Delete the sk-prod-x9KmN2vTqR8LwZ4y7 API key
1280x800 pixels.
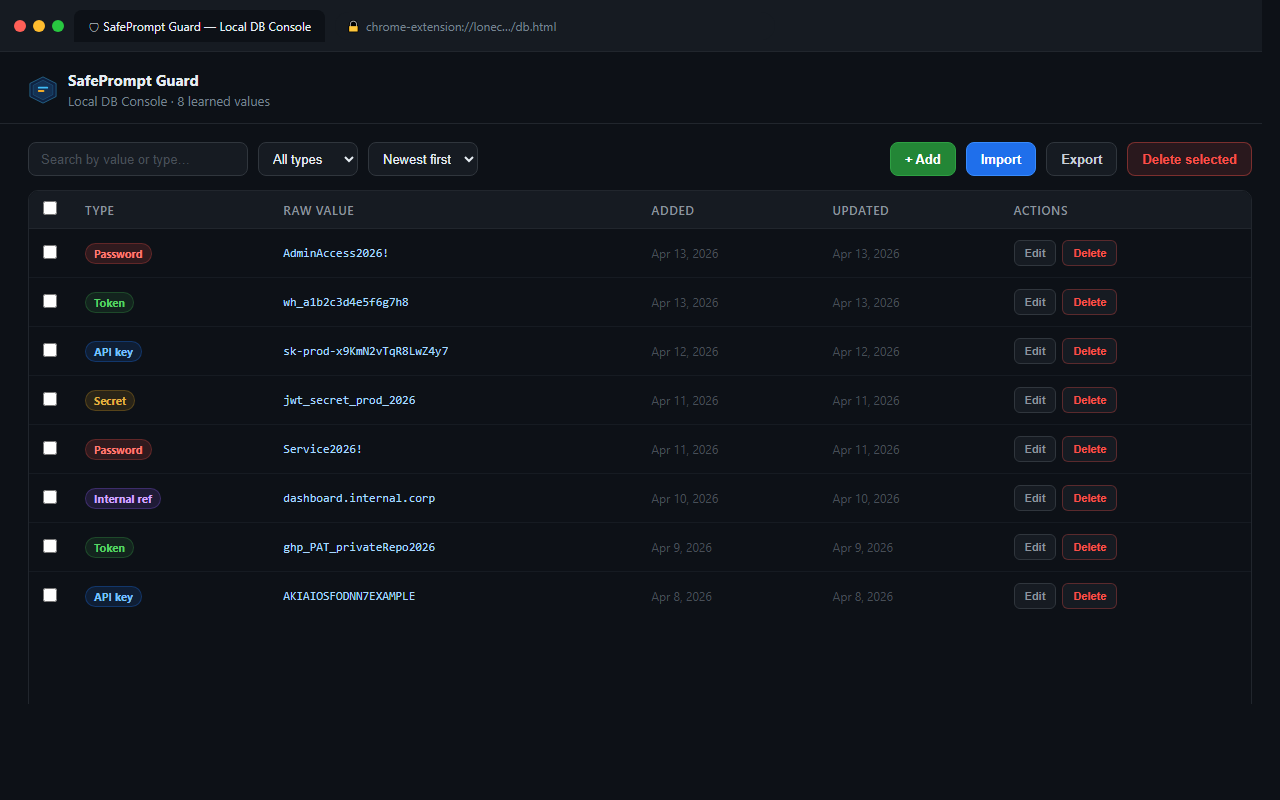(x=1090, y=351)
